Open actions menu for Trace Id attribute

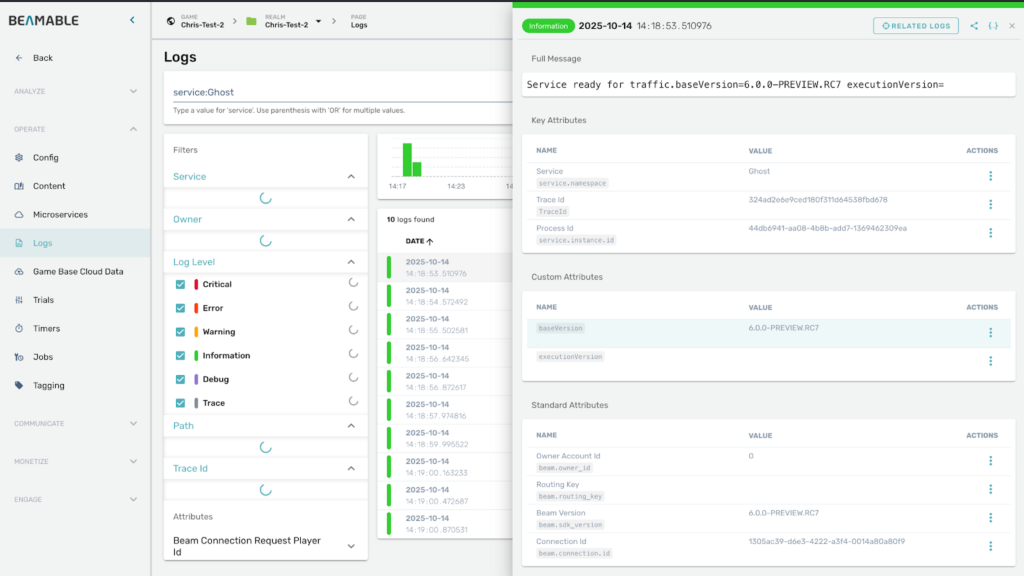click(990, 204)
